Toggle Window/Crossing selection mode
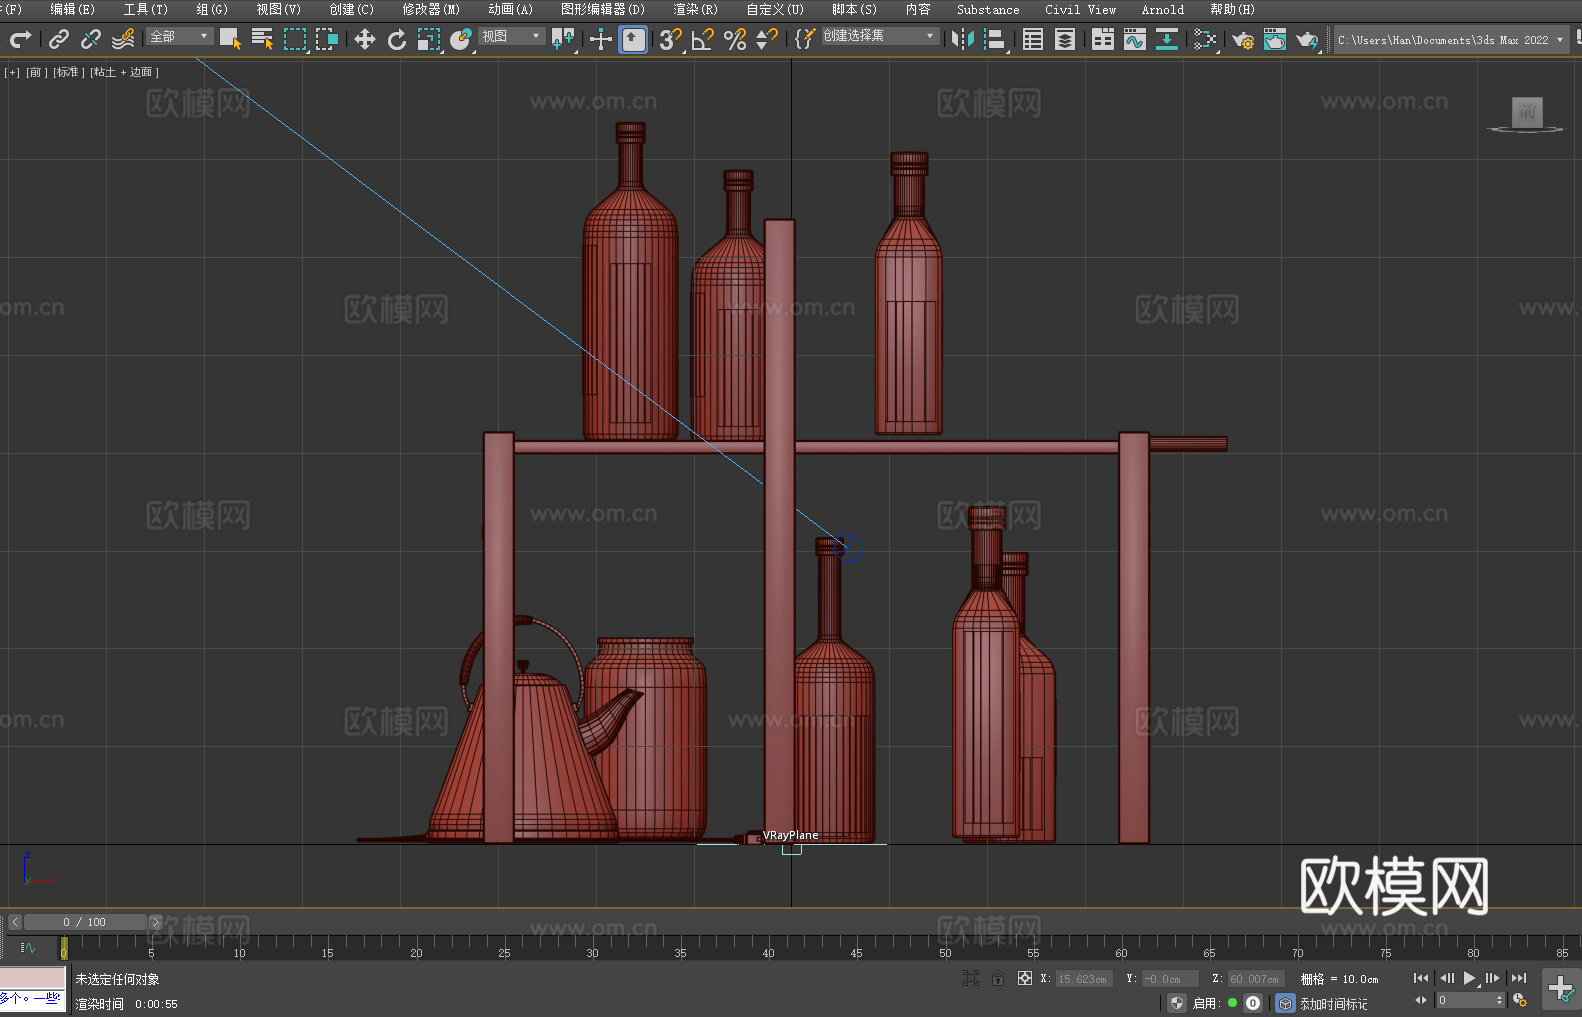This screenshot has width=1582, height=1017. click(x=327, y=39)
